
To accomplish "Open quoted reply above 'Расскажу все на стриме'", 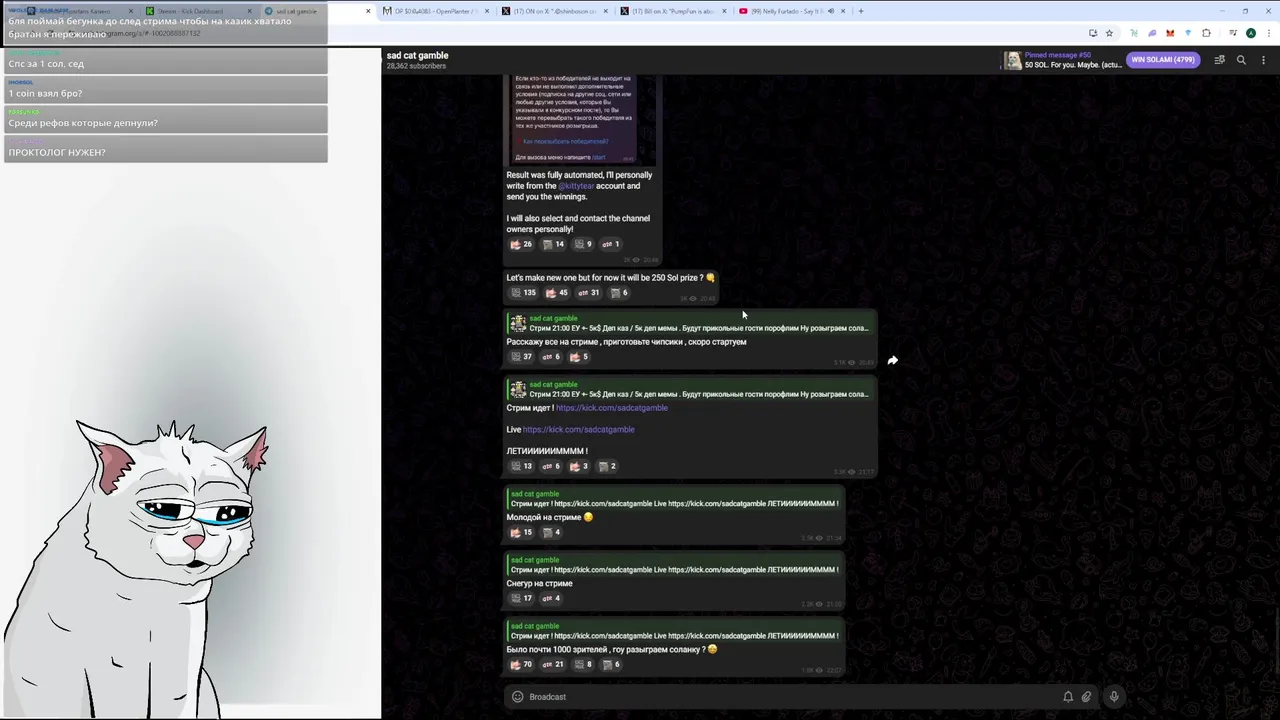I will coord(688,323).
